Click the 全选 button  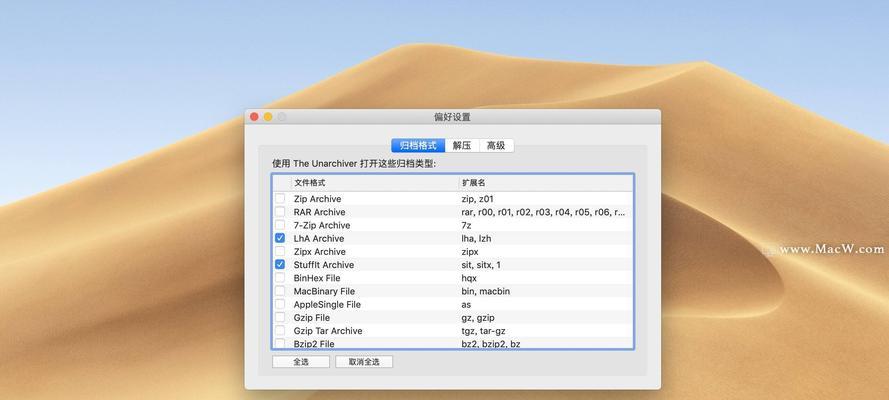300,362
